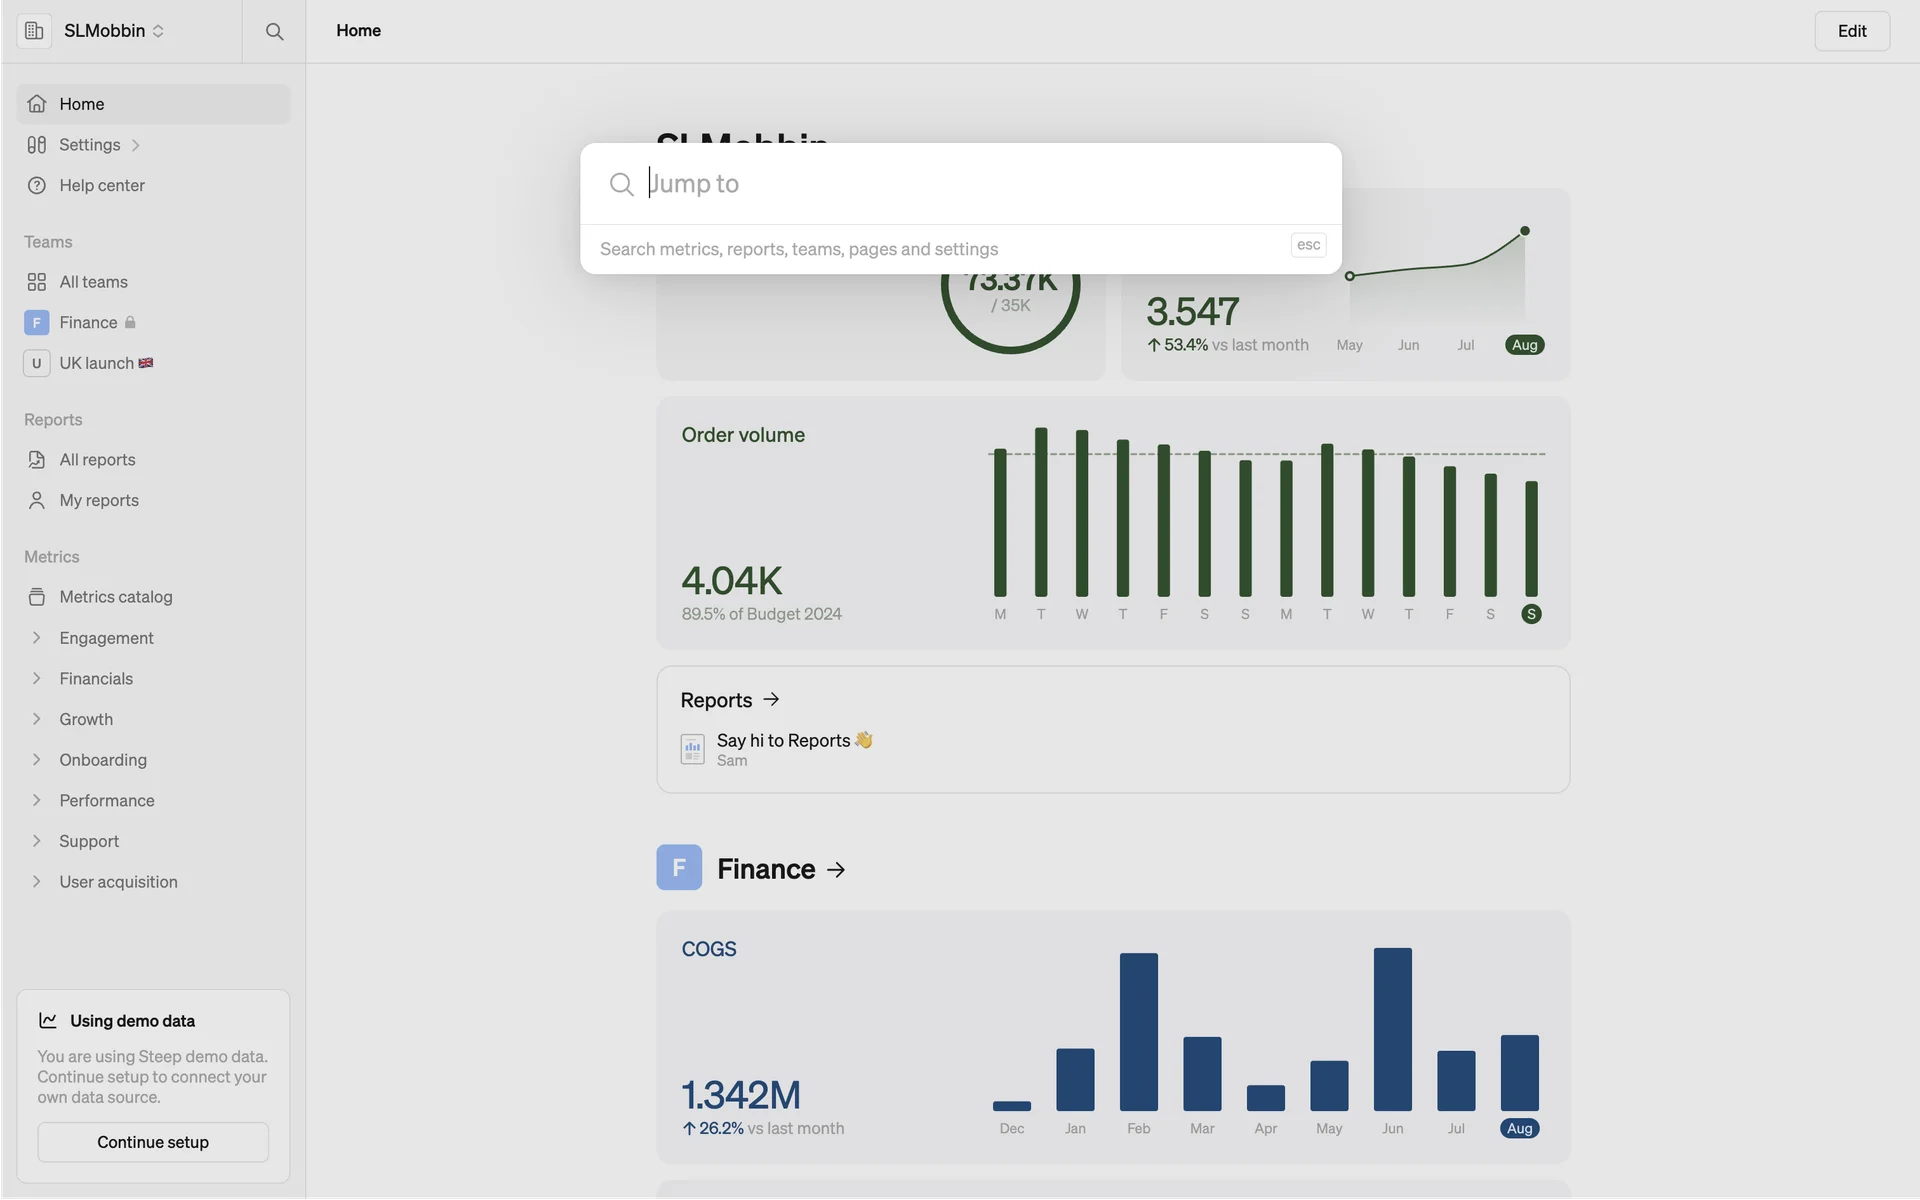Select the UK launch team icon
This screenshot has width=1920, height=1200.
point(37,363)
